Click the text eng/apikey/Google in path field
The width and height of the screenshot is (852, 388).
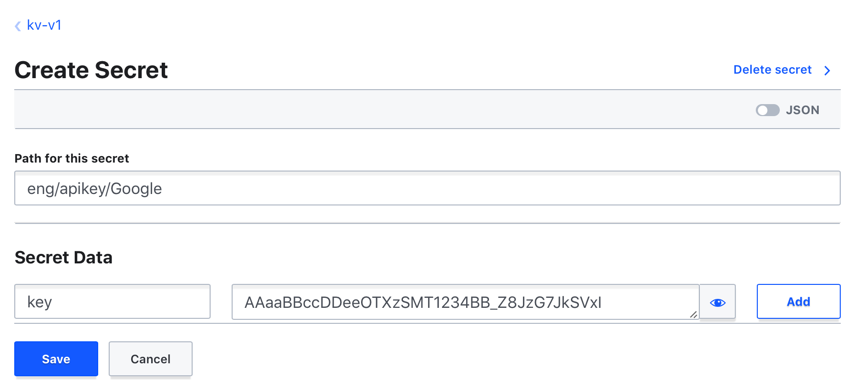[x=95, y=189]
